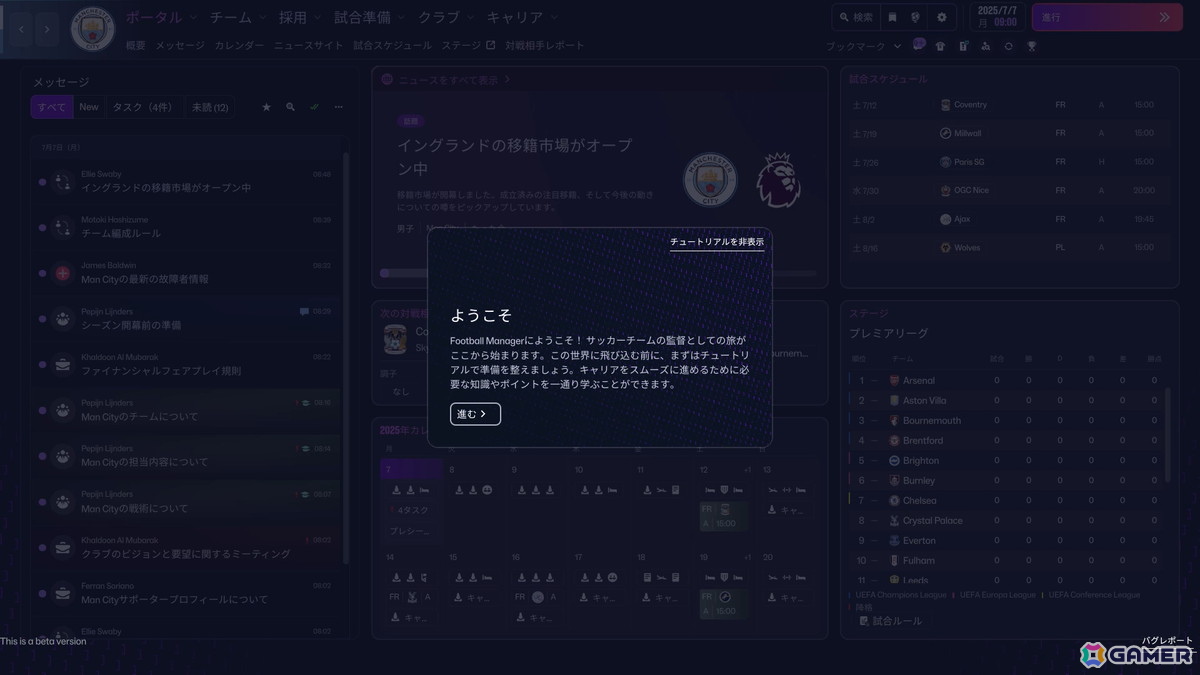Toggle the タスク (4件) message filter
This screenshot has height=675, width=1200.
(142, 107)
